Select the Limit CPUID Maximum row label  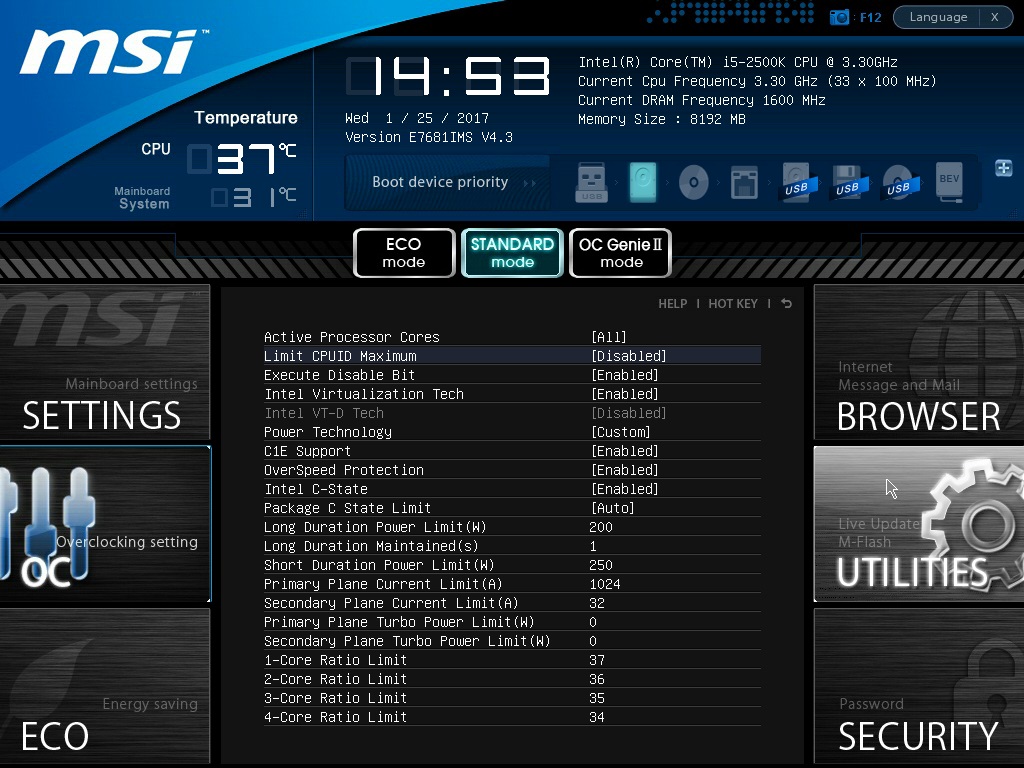tap(340, 356)
